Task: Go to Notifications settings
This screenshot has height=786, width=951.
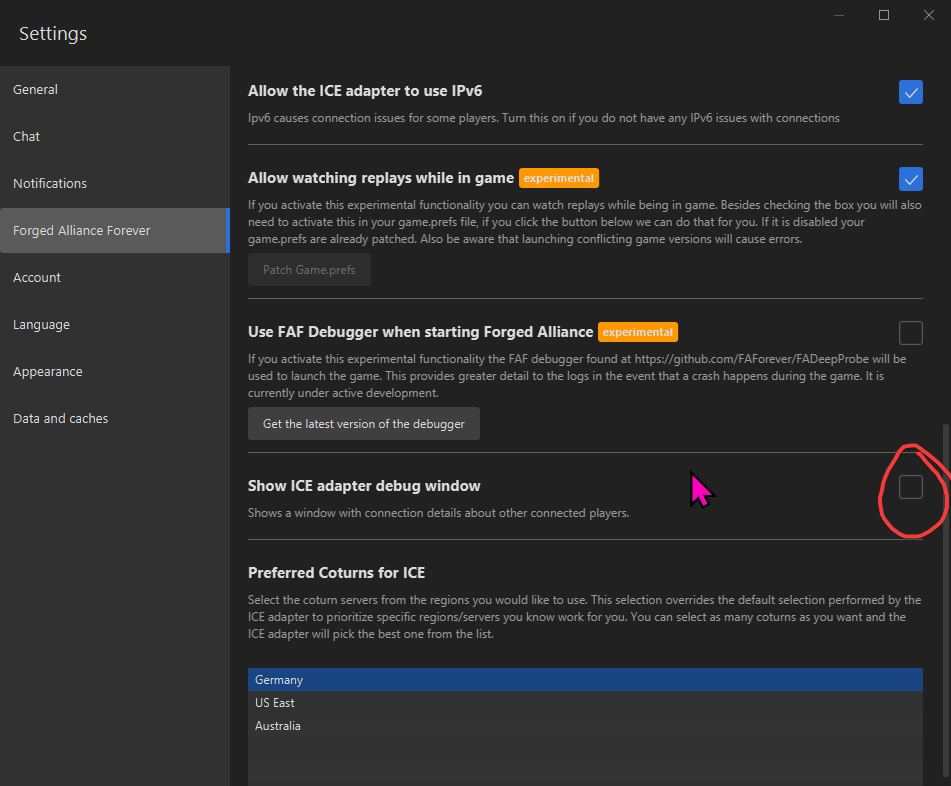Action: (x=115, y=183)
